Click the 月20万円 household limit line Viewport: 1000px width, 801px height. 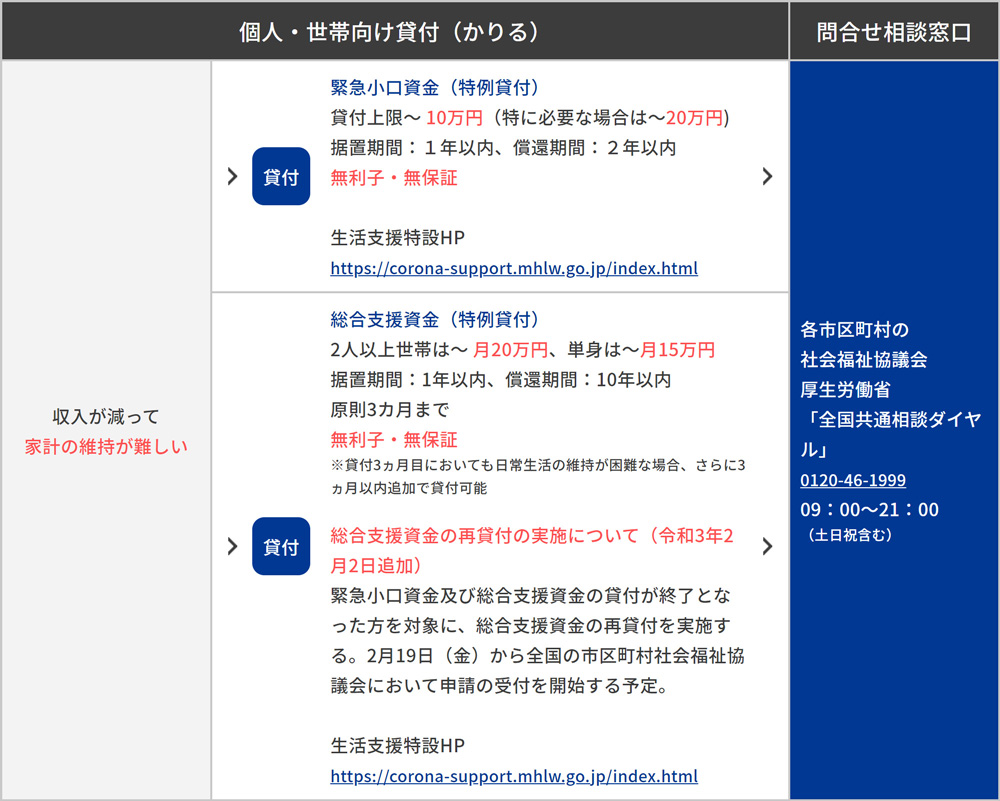click(x=522, y=349)
